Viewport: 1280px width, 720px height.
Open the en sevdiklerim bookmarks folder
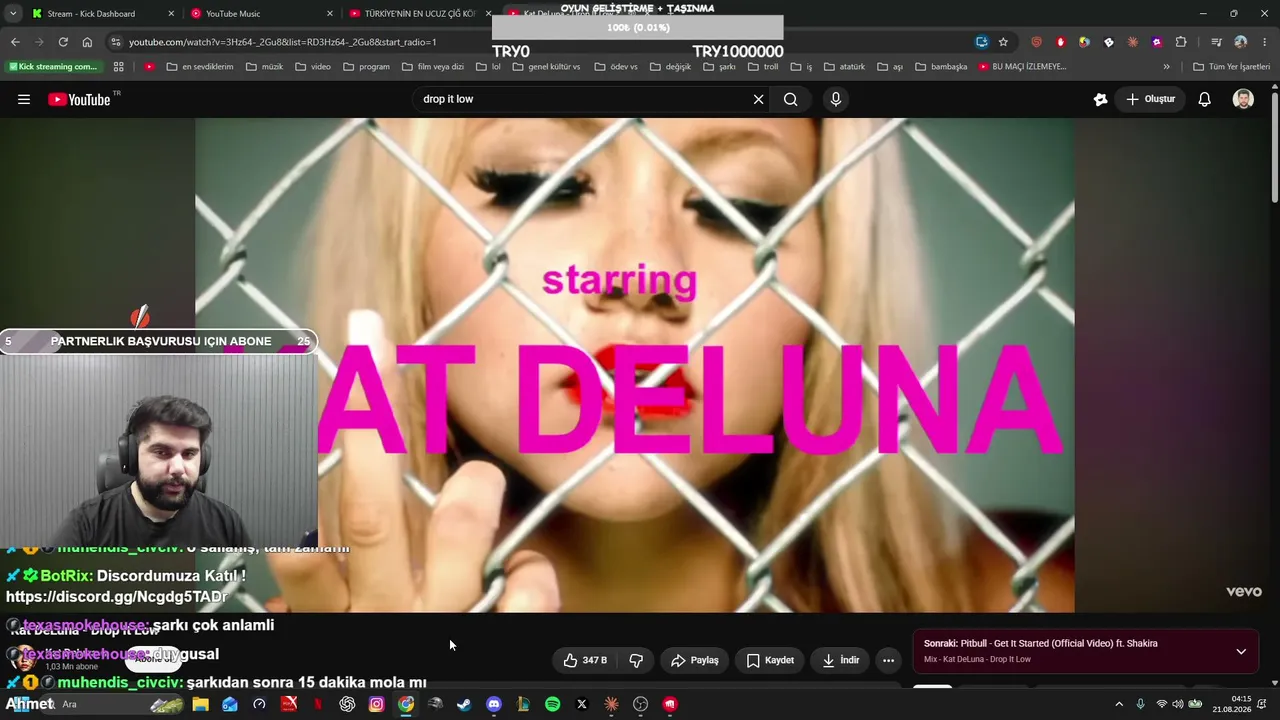tap(199, 67)
